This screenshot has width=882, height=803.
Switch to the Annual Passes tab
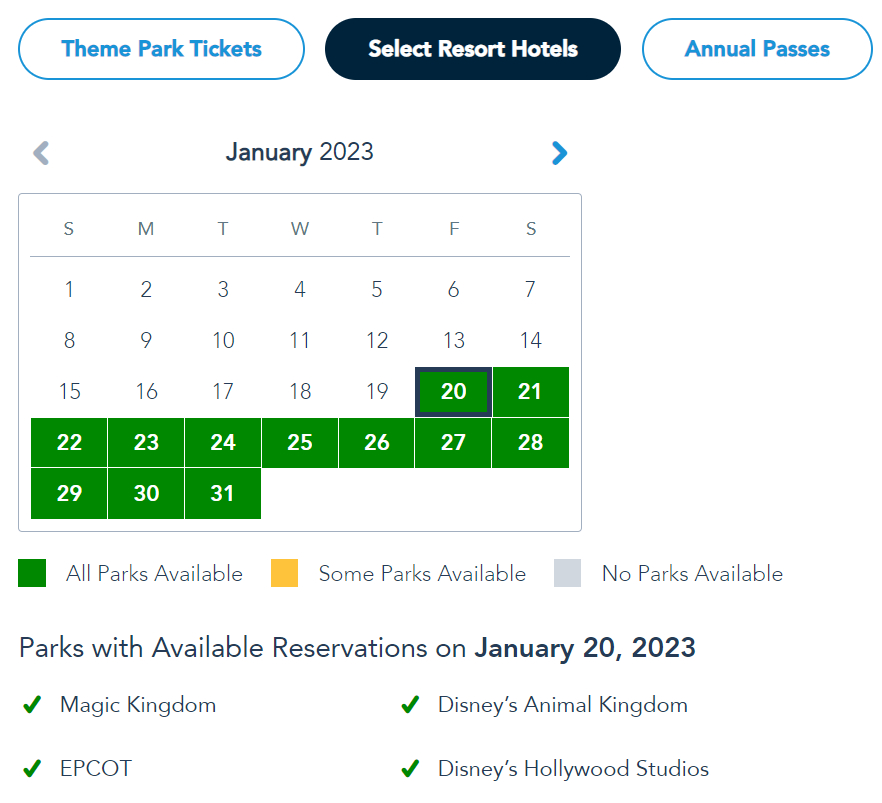tap(757, 49)
